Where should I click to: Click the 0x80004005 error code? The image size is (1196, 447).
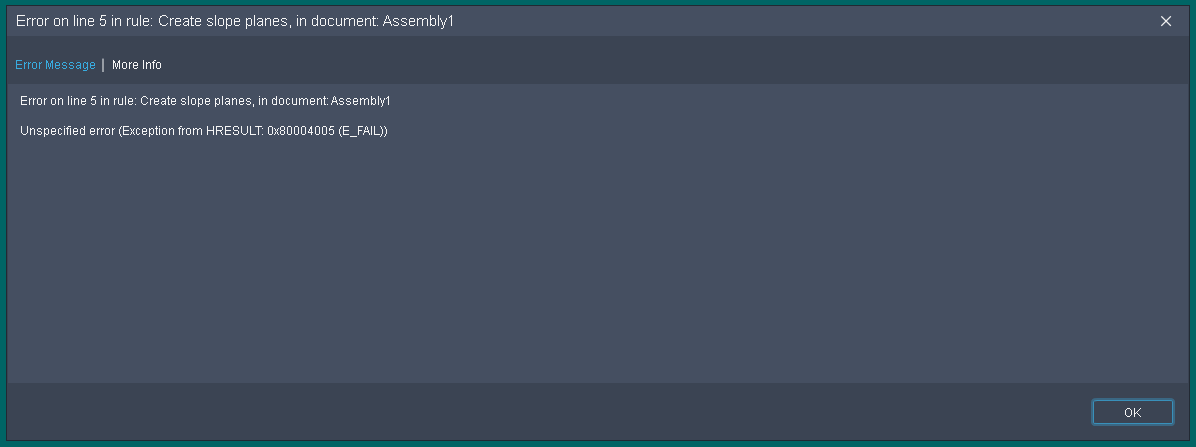tap(301, 131)
